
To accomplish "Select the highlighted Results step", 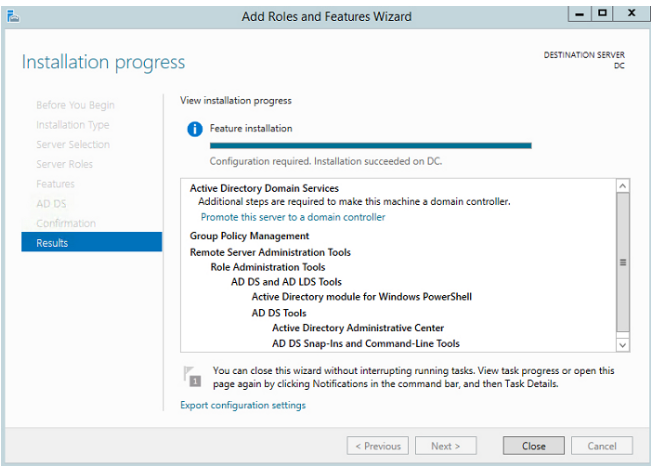I will (x=91, y=242).
